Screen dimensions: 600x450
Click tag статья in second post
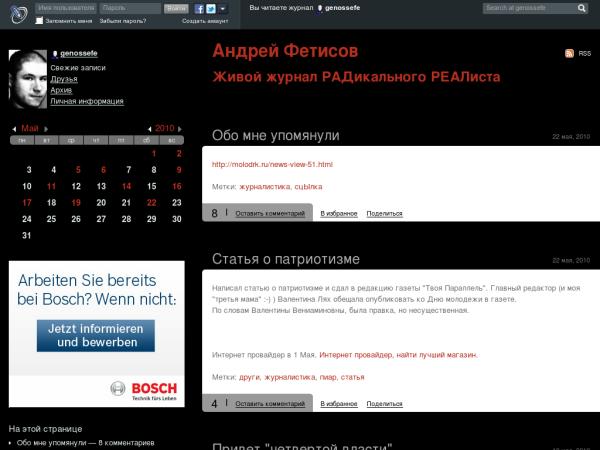coord(352,377)
